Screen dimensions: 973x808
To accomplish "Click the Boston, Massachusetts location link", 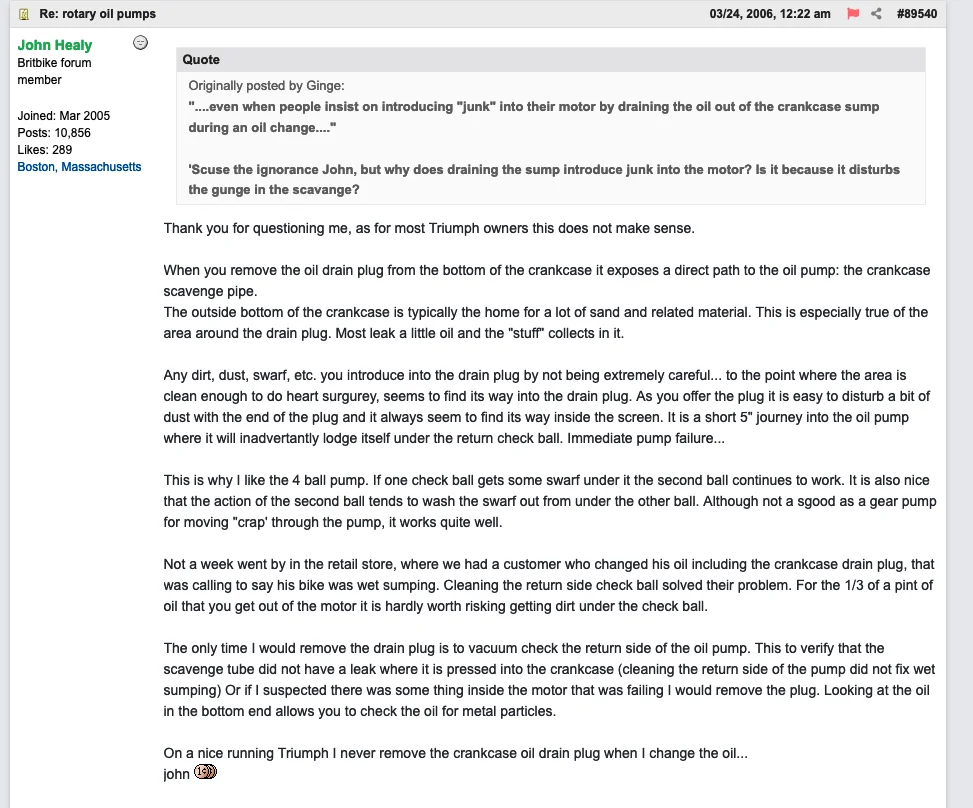I will tap(79, 167).
